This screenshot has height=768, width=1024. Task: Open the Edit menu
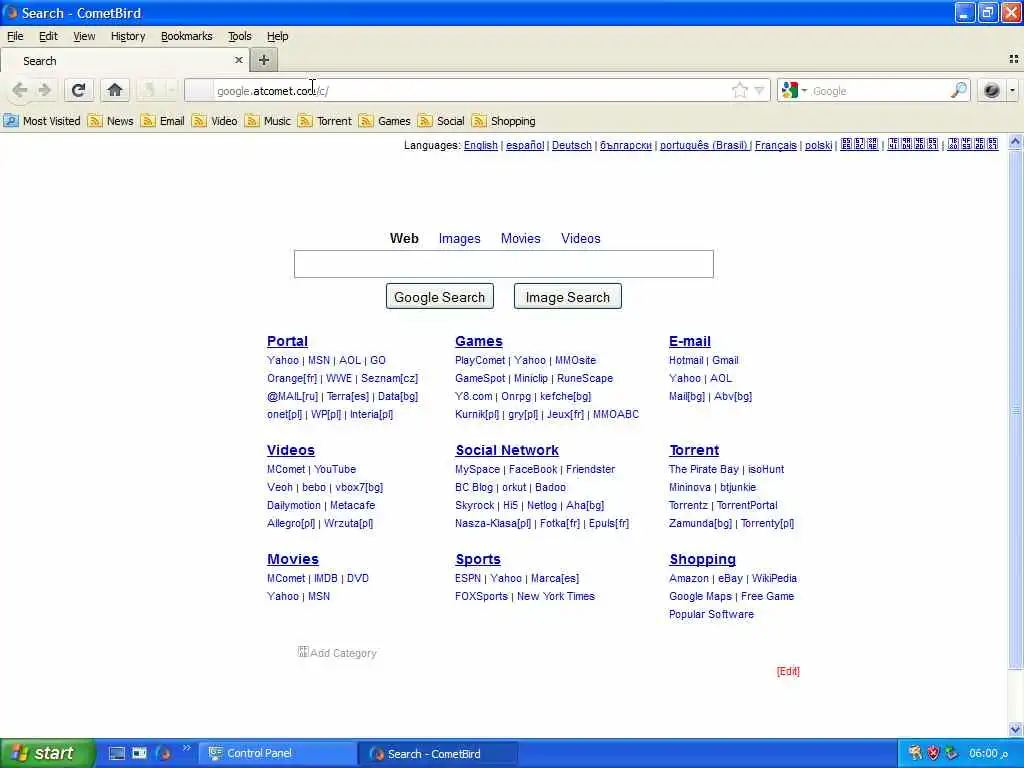pos(48,36)
